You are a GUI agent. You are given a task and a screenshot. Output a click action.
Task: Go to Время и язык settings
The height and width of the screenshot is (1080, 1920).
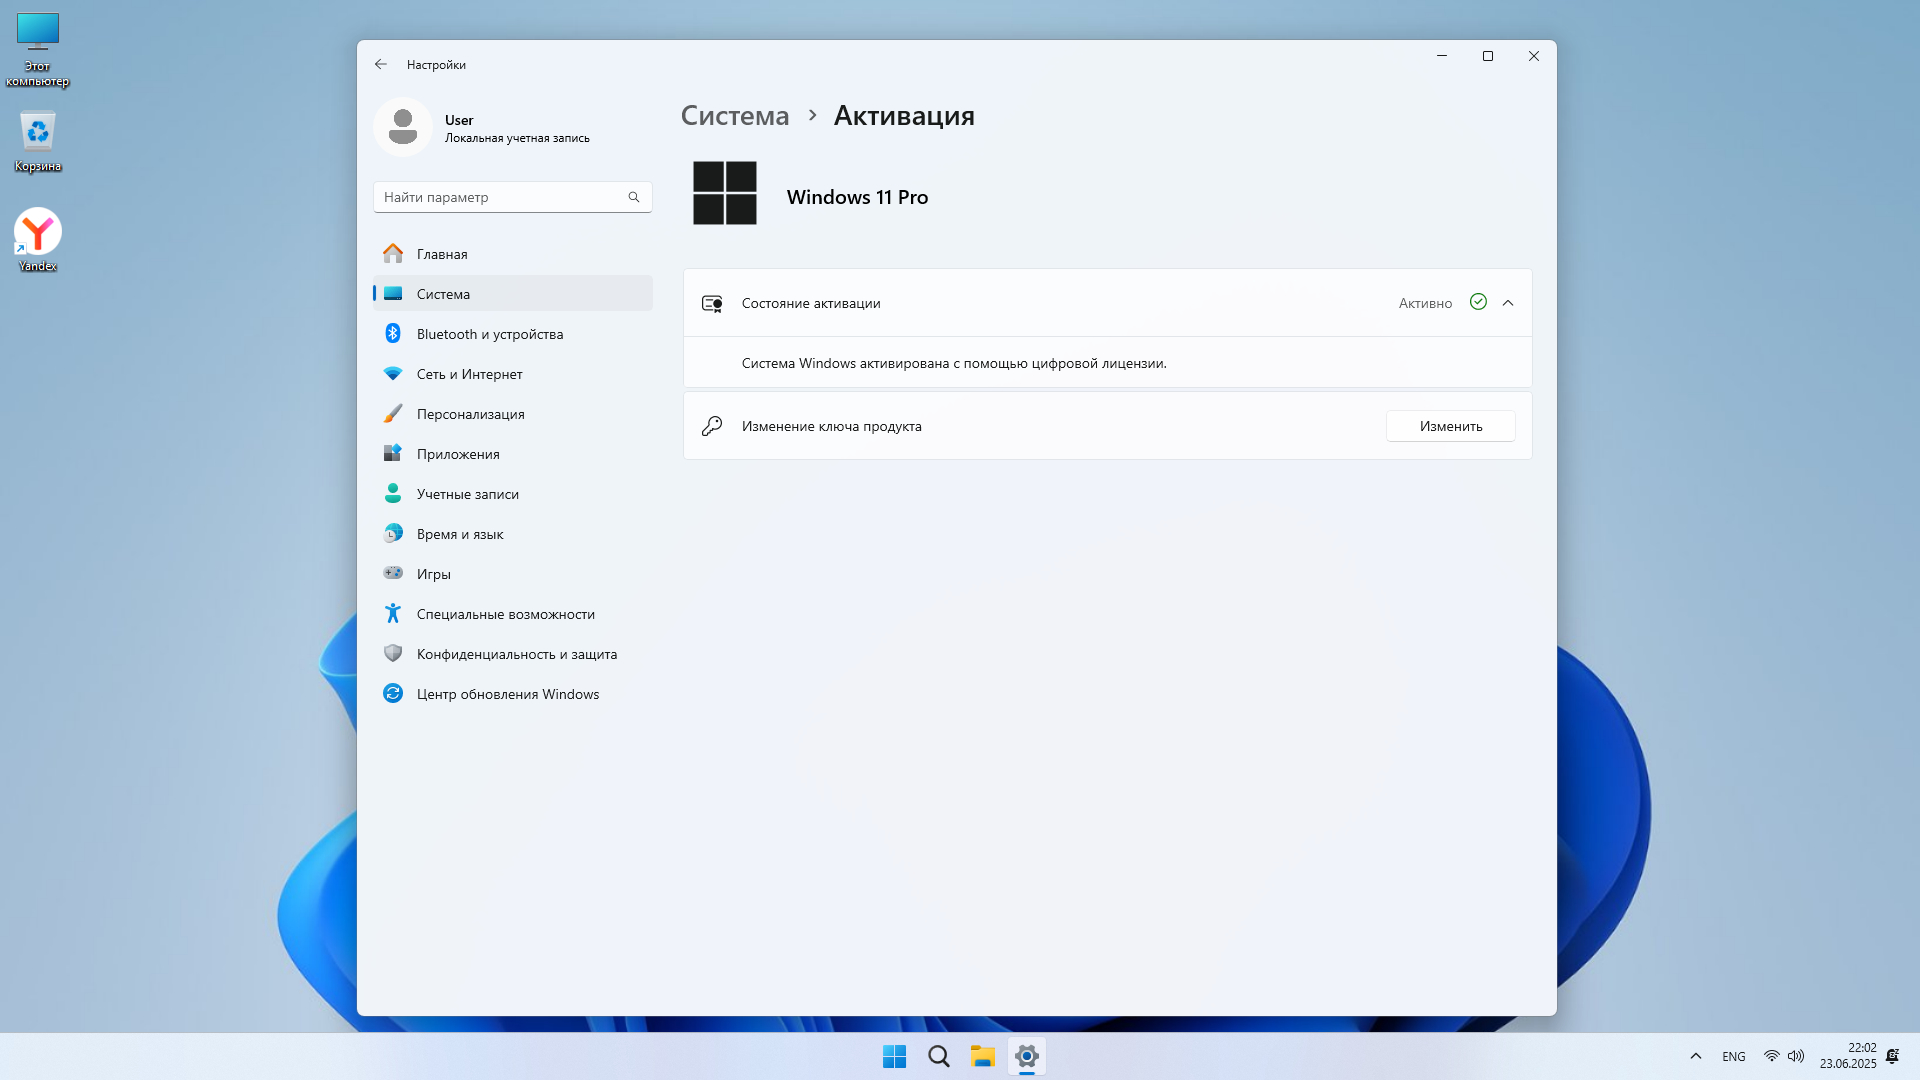459,534
